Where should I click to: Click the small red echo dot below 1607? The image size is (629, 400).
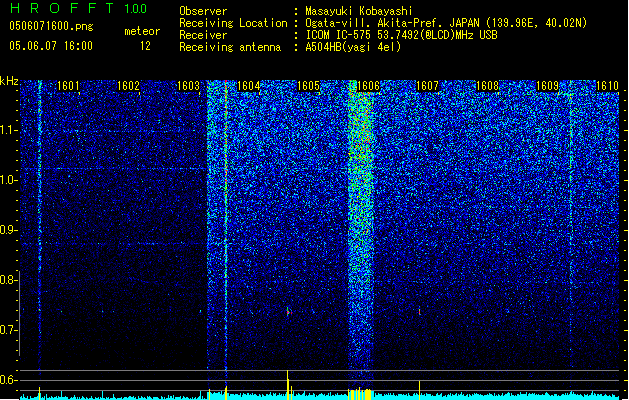coord(420,311)
